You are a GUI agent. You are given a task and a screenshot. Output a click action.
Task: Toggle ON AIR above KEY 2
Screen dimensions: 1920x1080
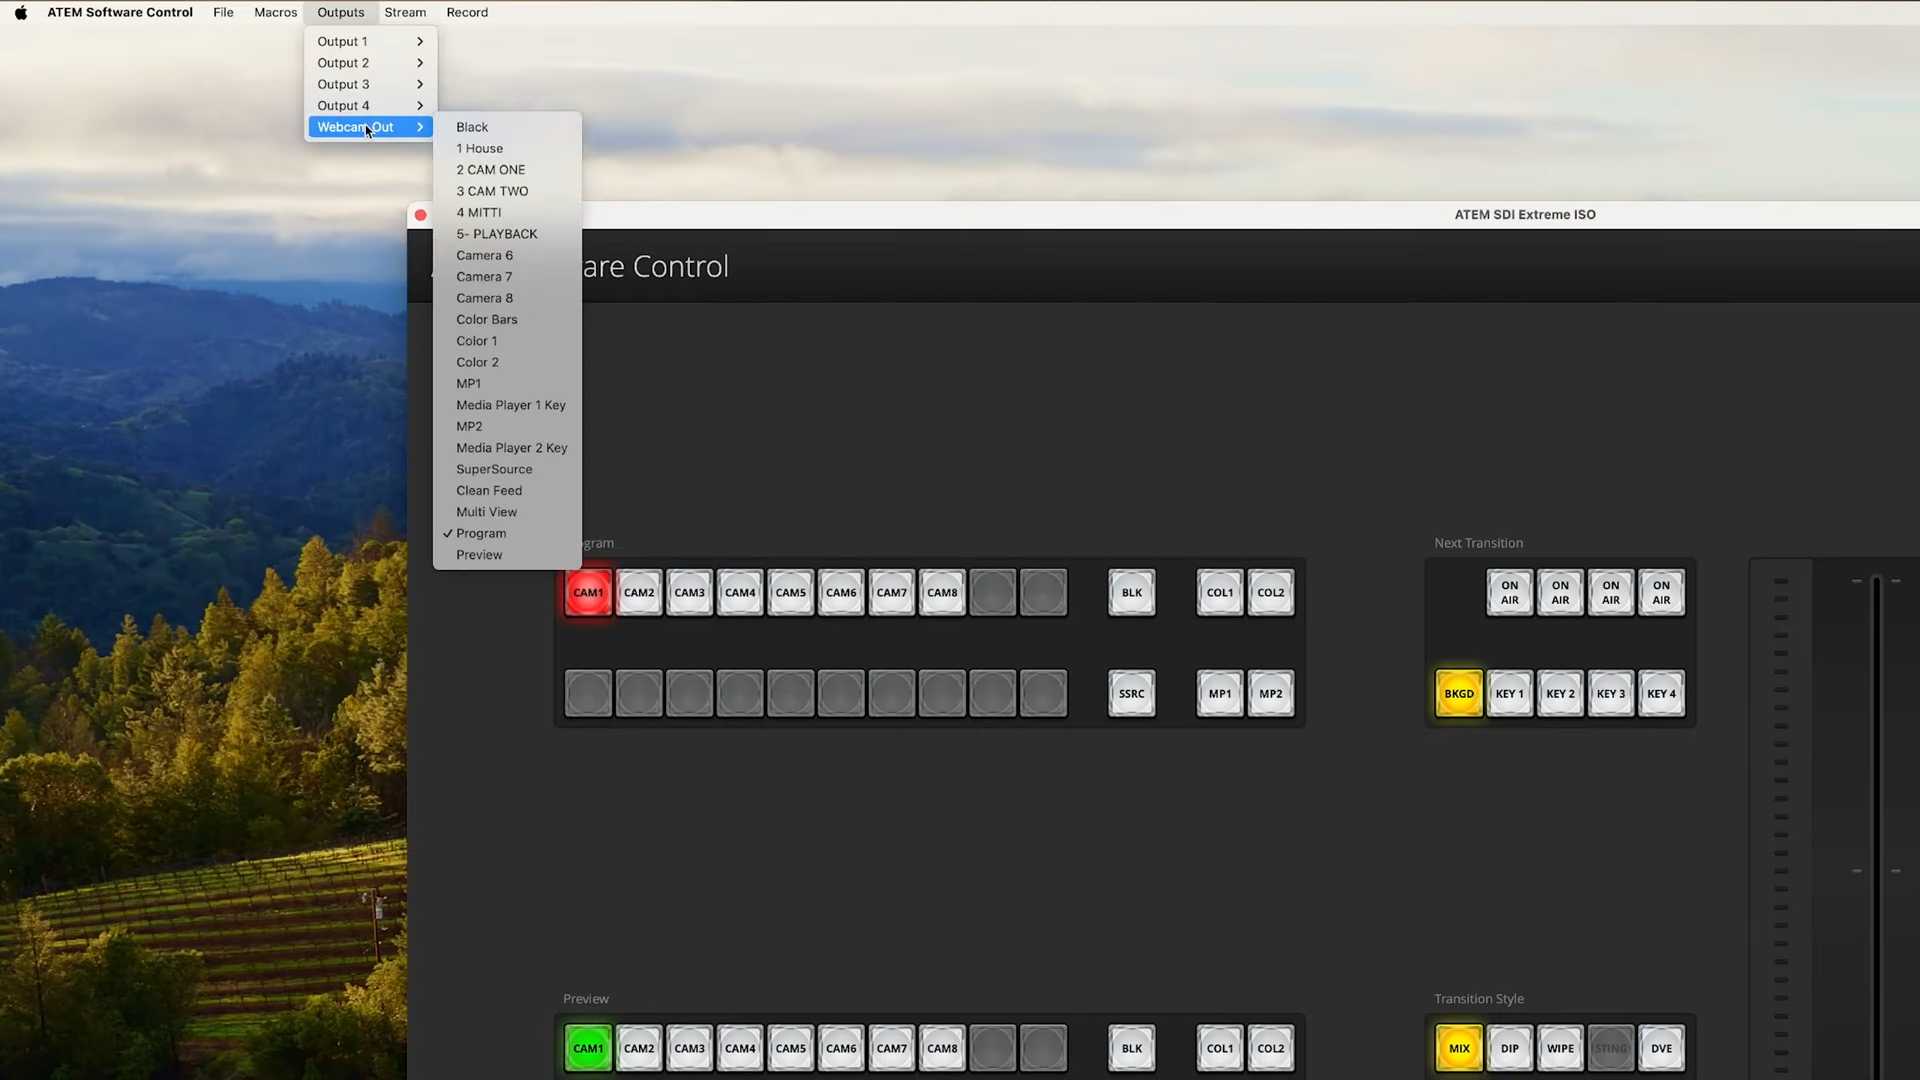click(x=1560, y=593)
